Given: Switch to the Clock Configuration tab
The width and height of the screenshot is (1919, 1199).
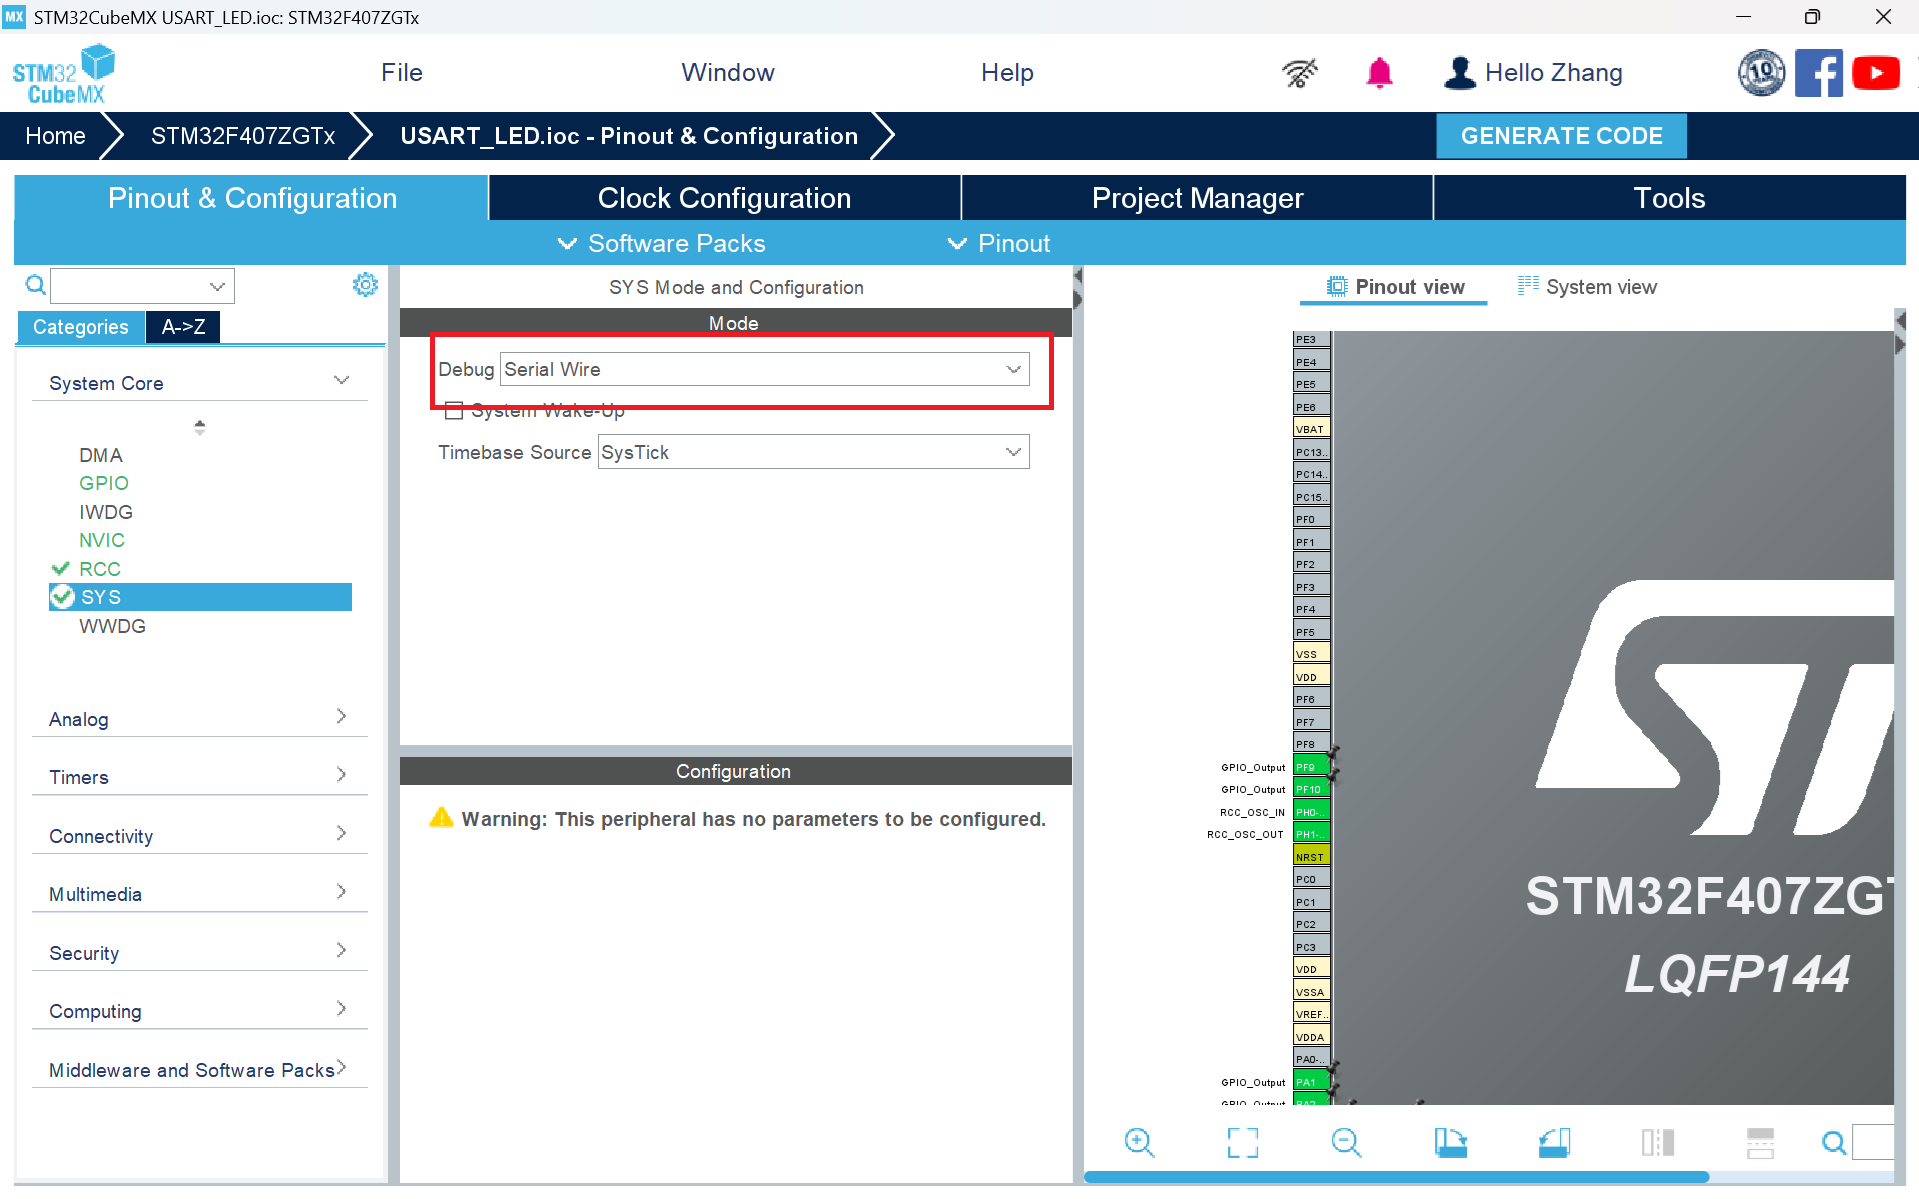Looking at the screenshot, I should coord(725,198).
